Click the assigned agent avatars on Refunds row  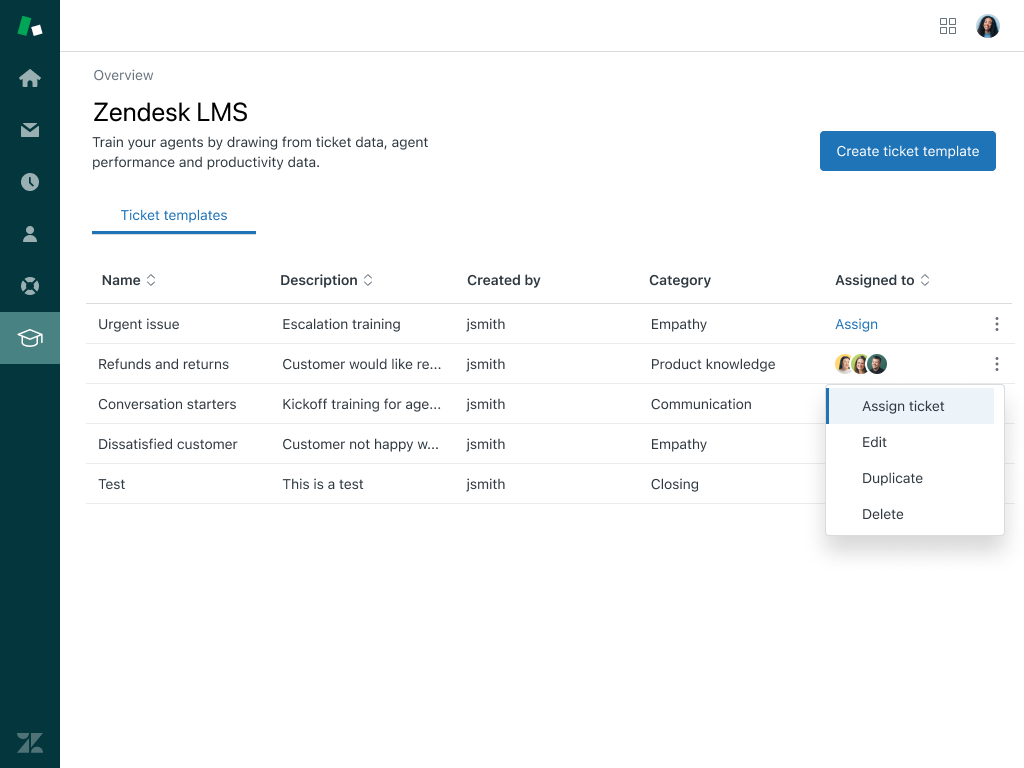860,364
